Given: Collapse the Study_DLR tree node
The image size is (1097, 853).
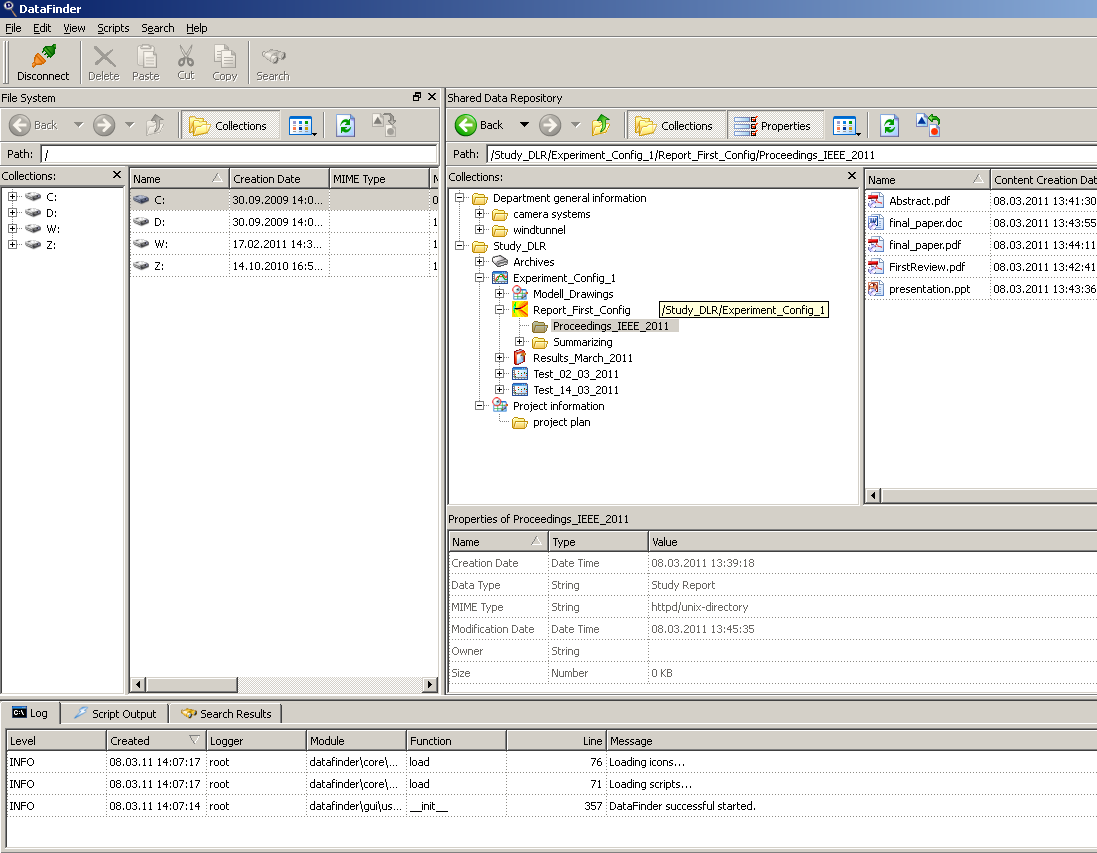Looking at the screenshot, I should [x=460, y=246].
